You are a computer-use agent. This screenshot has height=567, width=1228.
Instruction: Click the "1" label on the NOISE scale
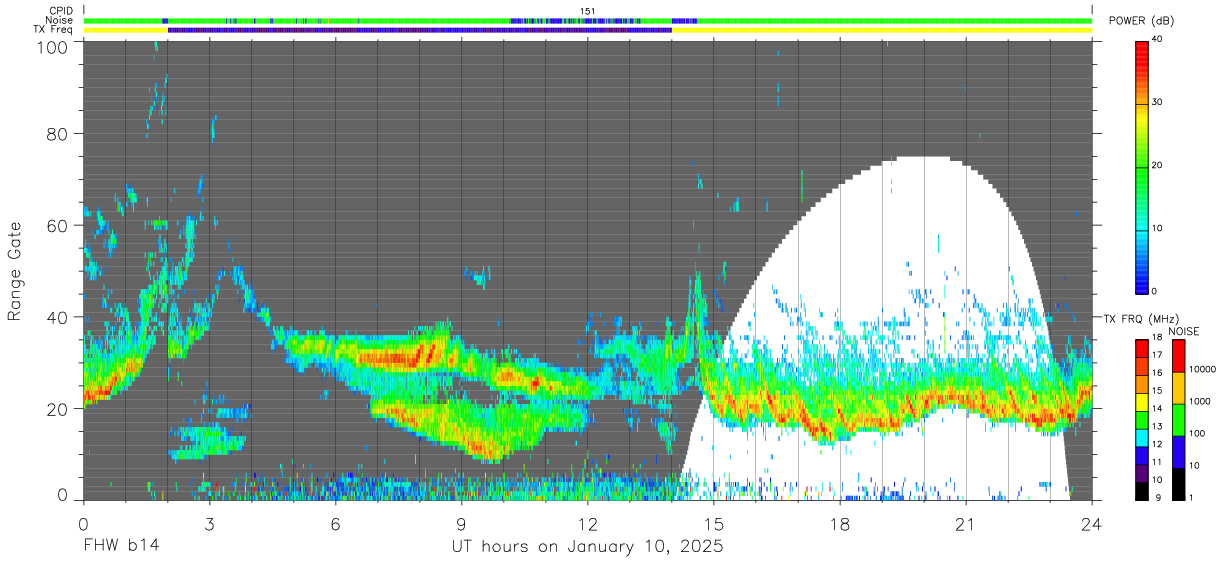[1192, 498]
